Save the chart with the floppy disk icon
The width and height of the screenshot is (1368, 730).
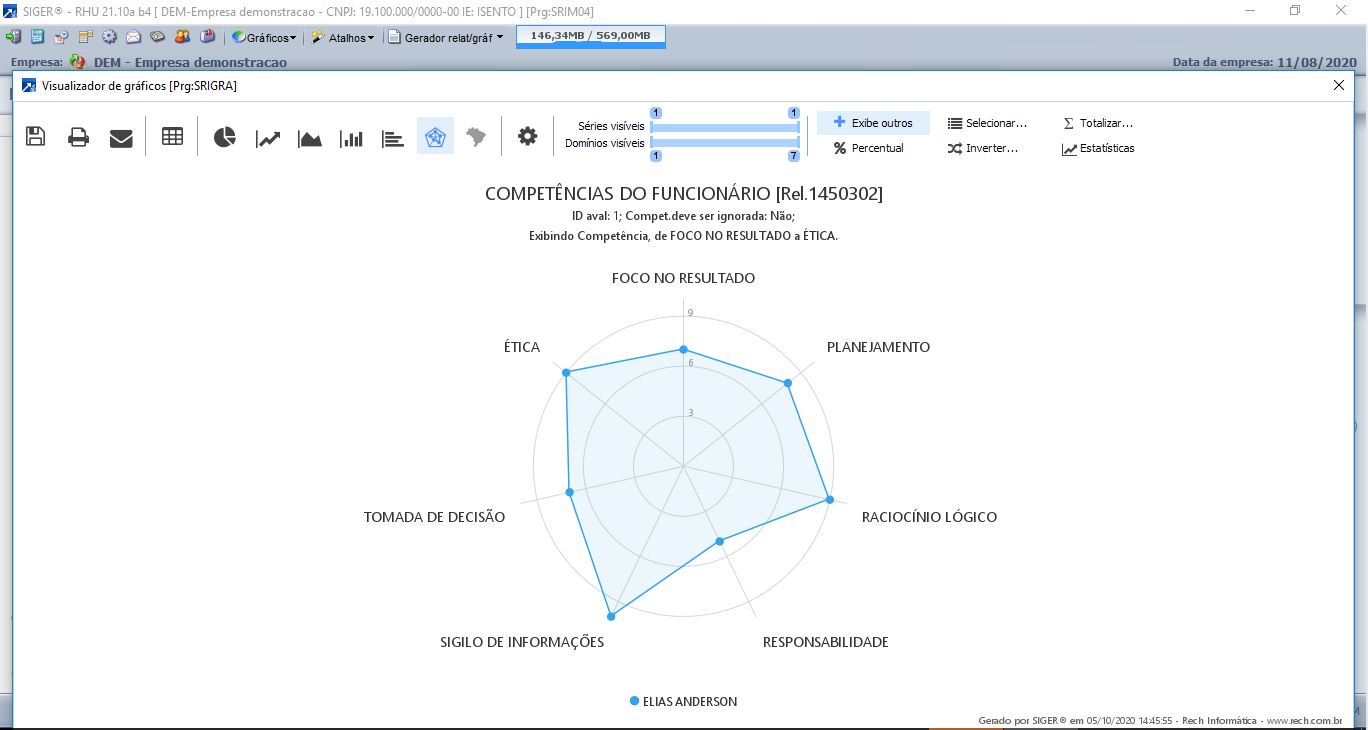coord(35,137)
